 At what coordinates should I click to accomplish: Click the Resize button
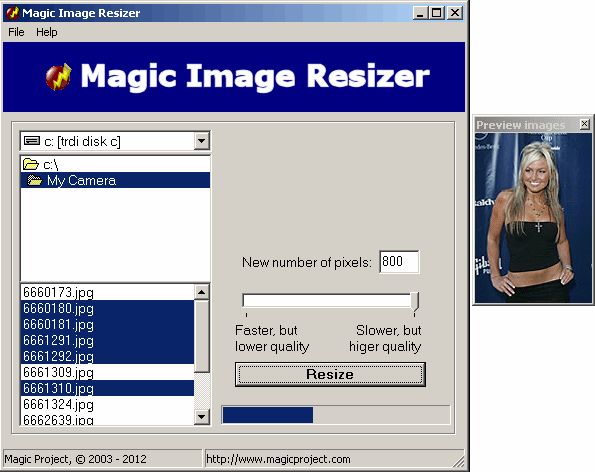click(x=330, y=374)
